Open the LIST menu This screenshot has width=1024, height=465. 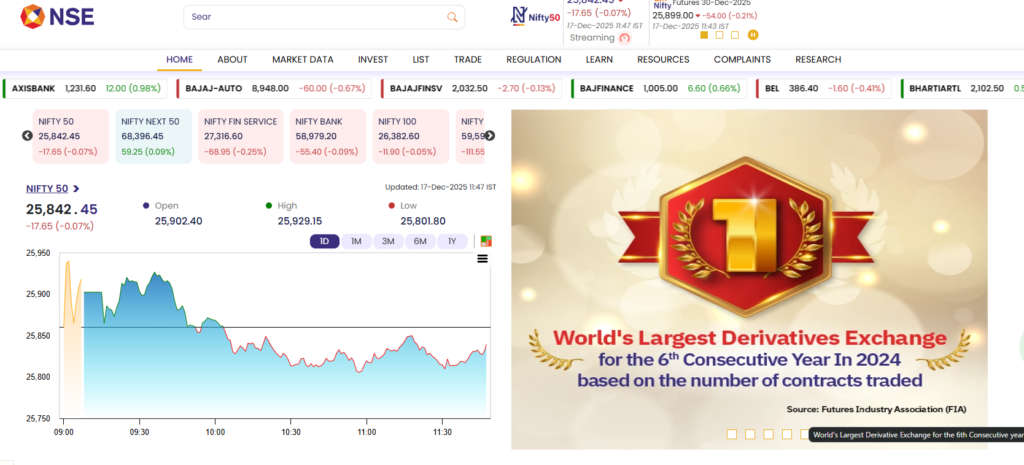[x=421, y=59]
